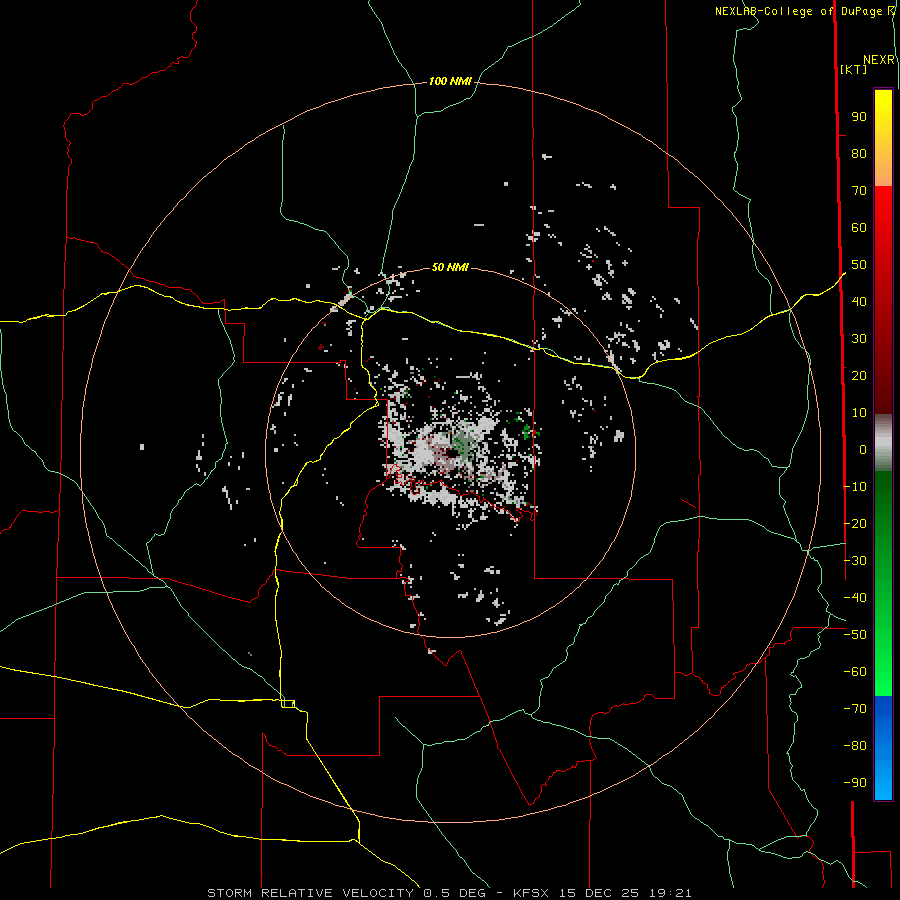Click the "40" value on the velocity scale
Image resolution: width=900 pixels, height=900 pixels.
(859, 302)
